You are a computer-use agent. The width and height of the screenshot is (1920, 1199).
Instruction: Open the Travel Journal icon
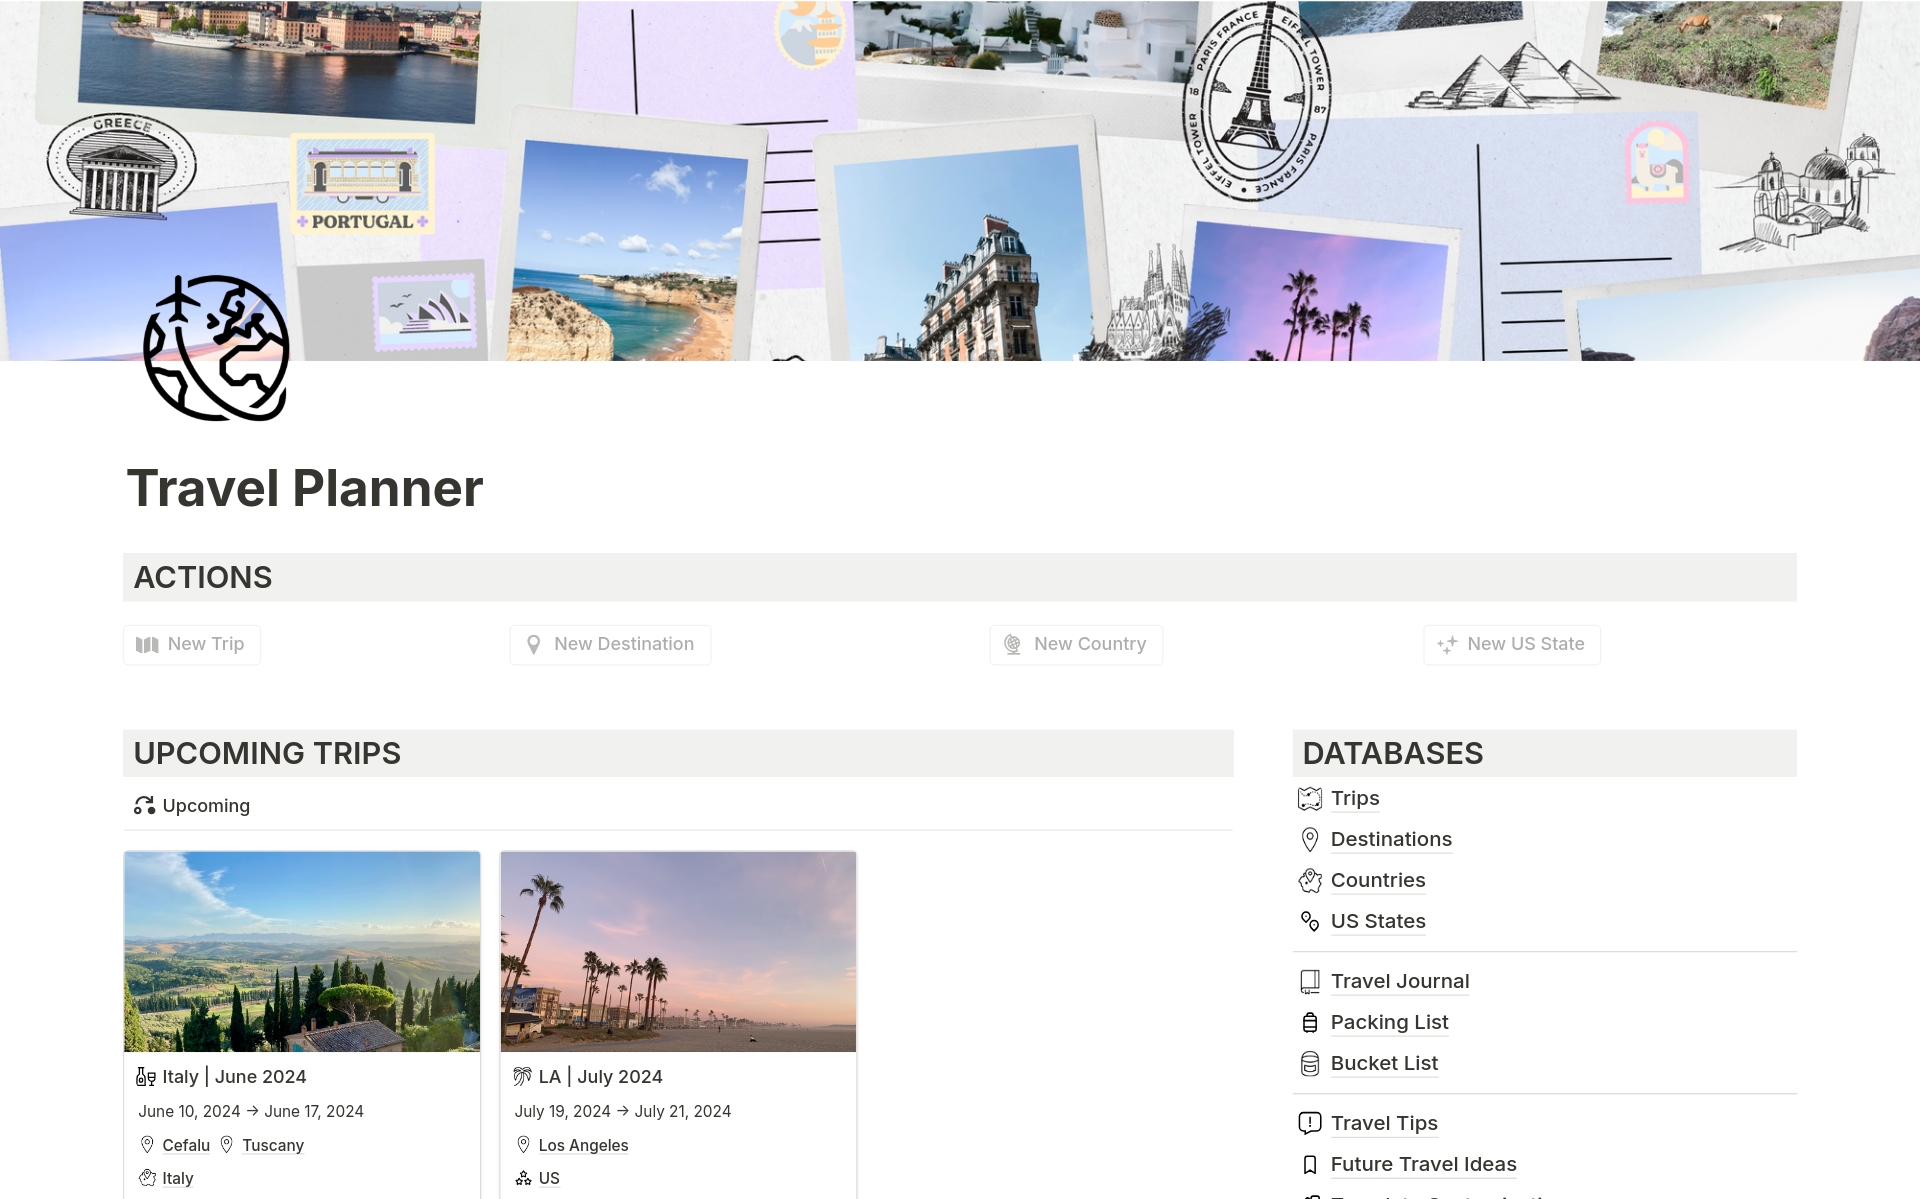tap(1308, 981)
